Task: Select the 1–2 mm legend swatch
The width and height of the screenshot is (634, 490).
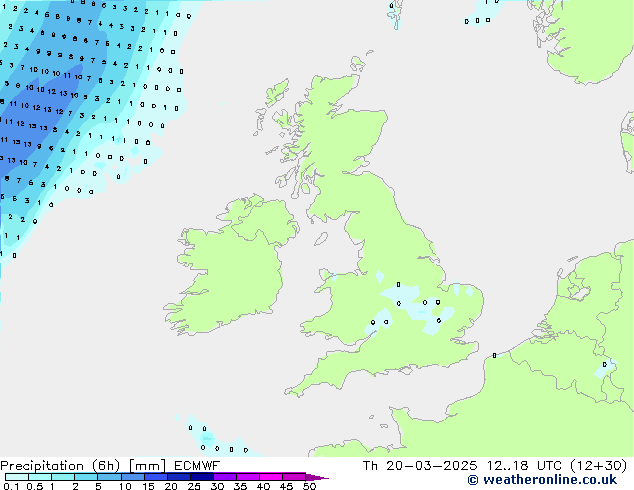Action: click(63, 477)
